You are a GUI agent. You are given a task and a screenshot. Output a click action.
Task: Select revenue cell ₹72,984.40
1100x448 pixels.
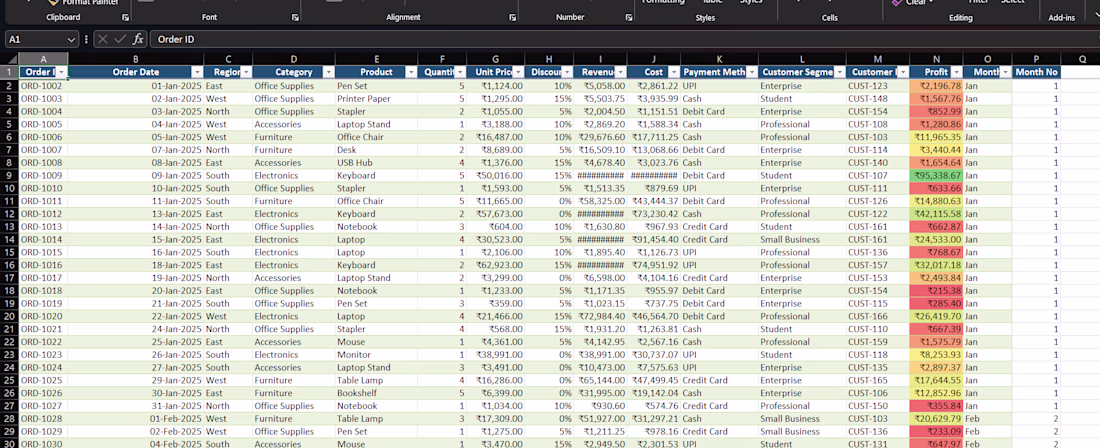(601, 316)
